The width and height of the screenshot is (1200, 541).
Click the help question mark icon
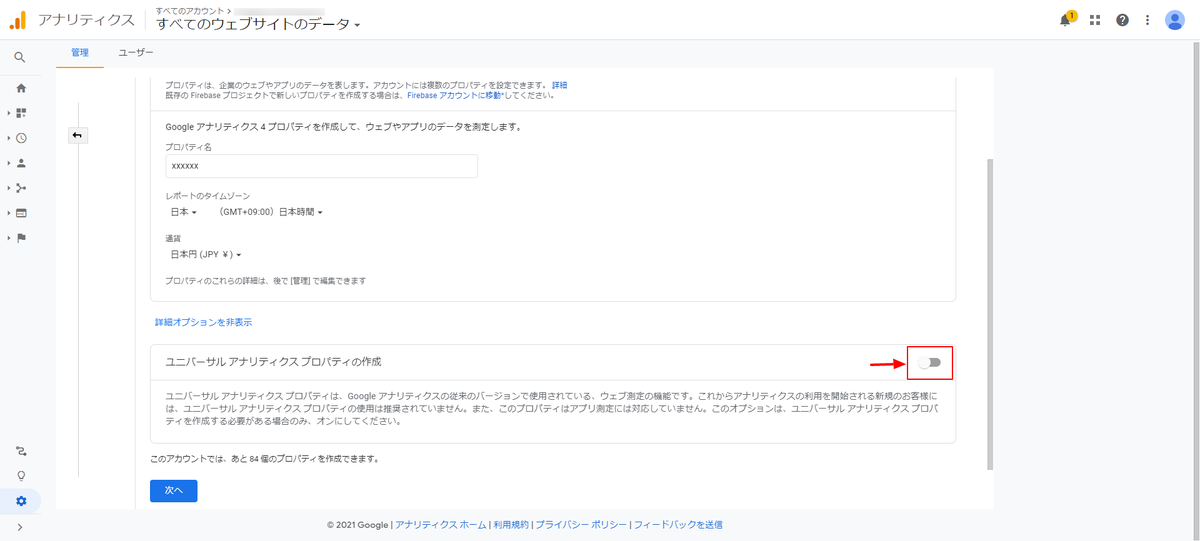pyautogui.click(x=1122, y=20)
